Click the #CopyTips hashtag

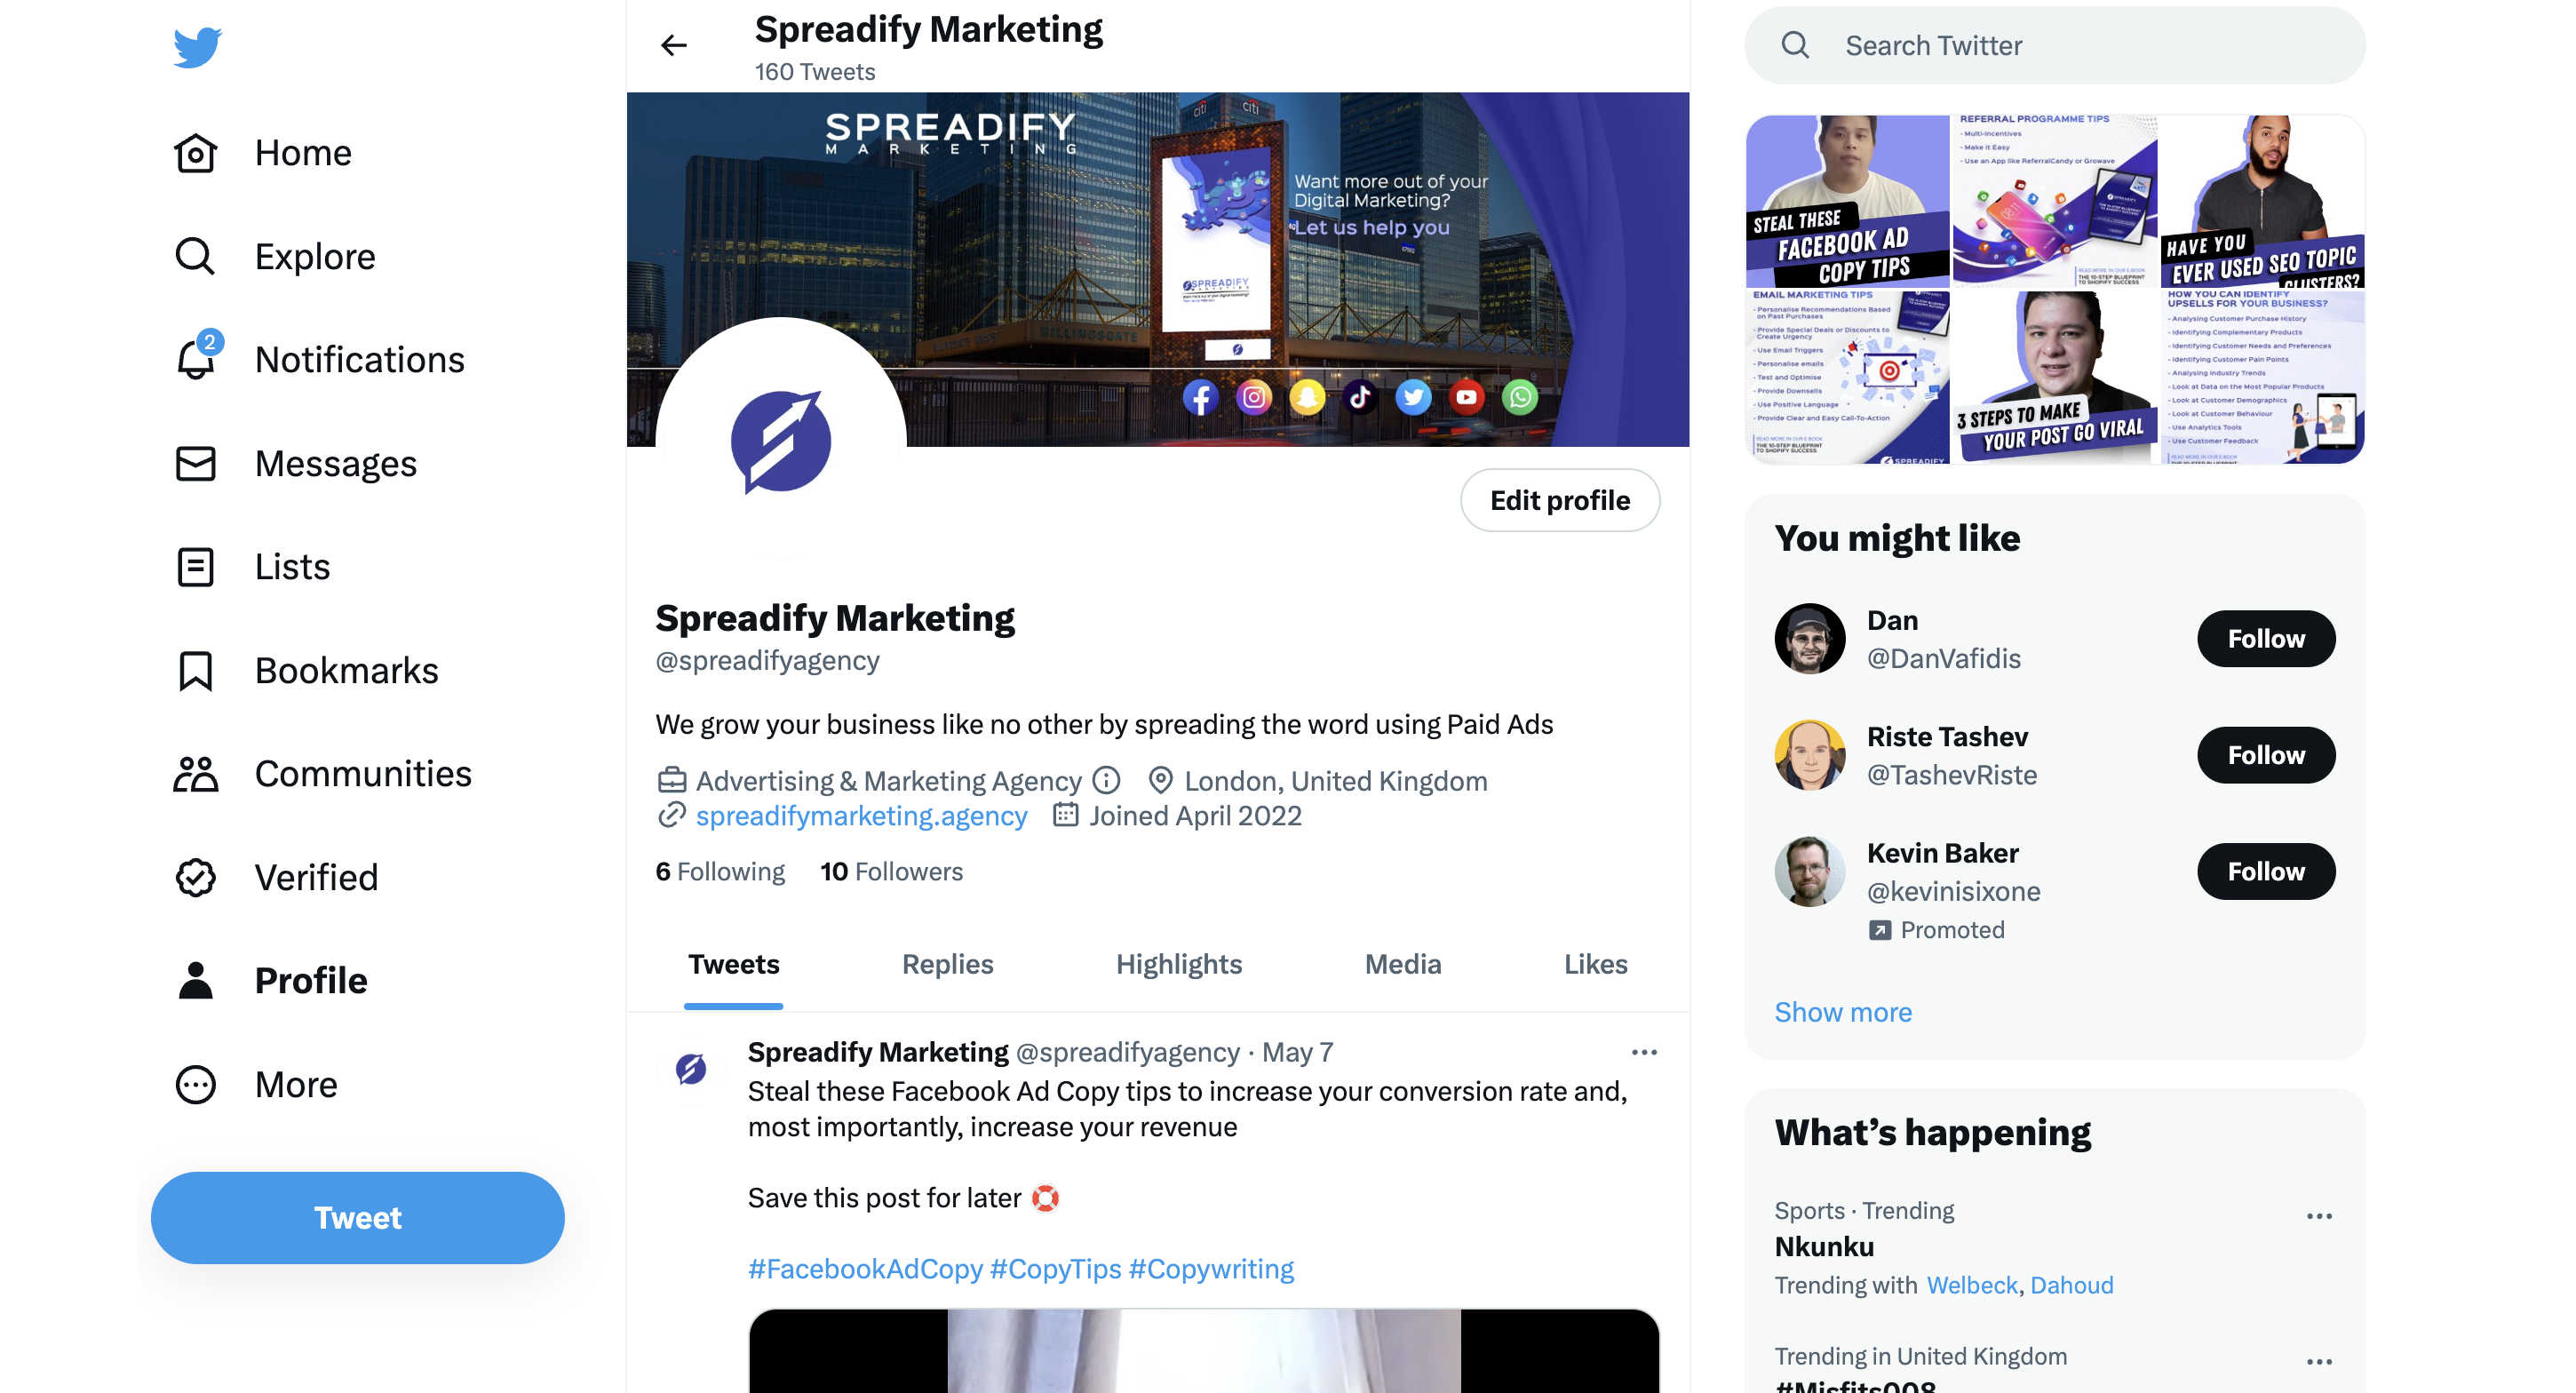tap(1055, 1268)
